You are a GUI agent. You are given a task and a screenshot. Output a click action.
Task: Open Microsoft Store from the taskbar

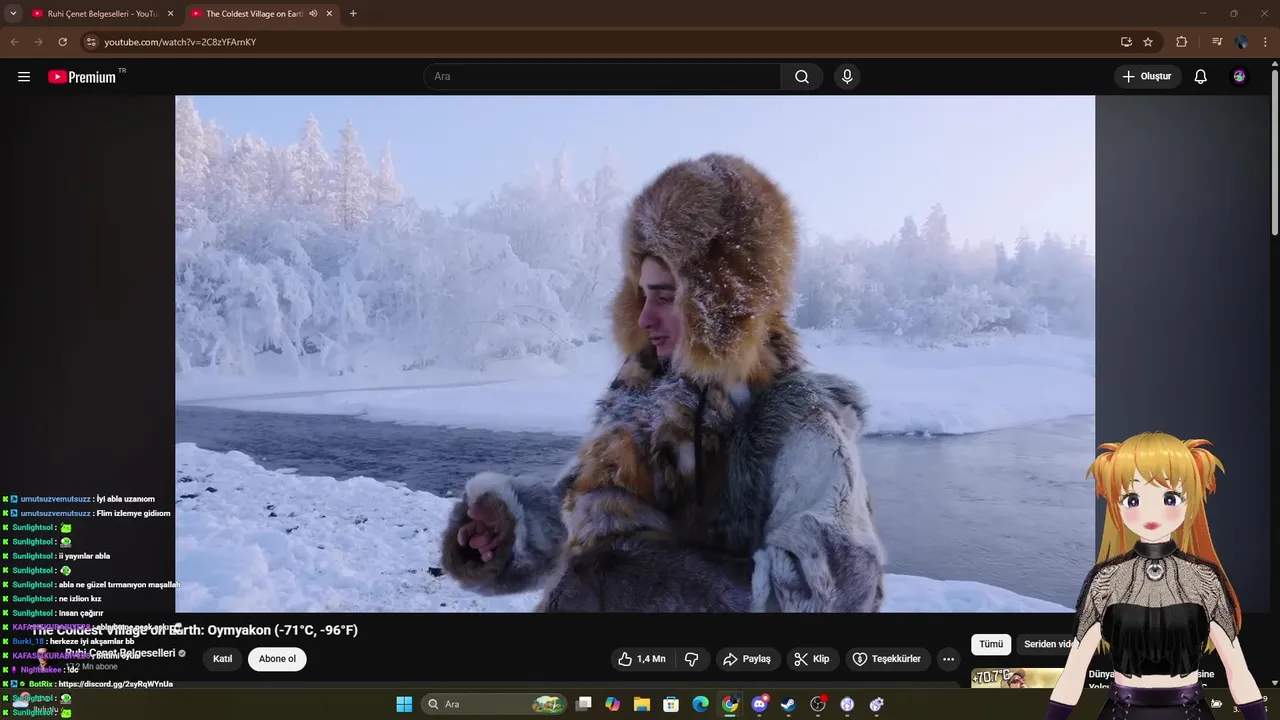[671, 704]
